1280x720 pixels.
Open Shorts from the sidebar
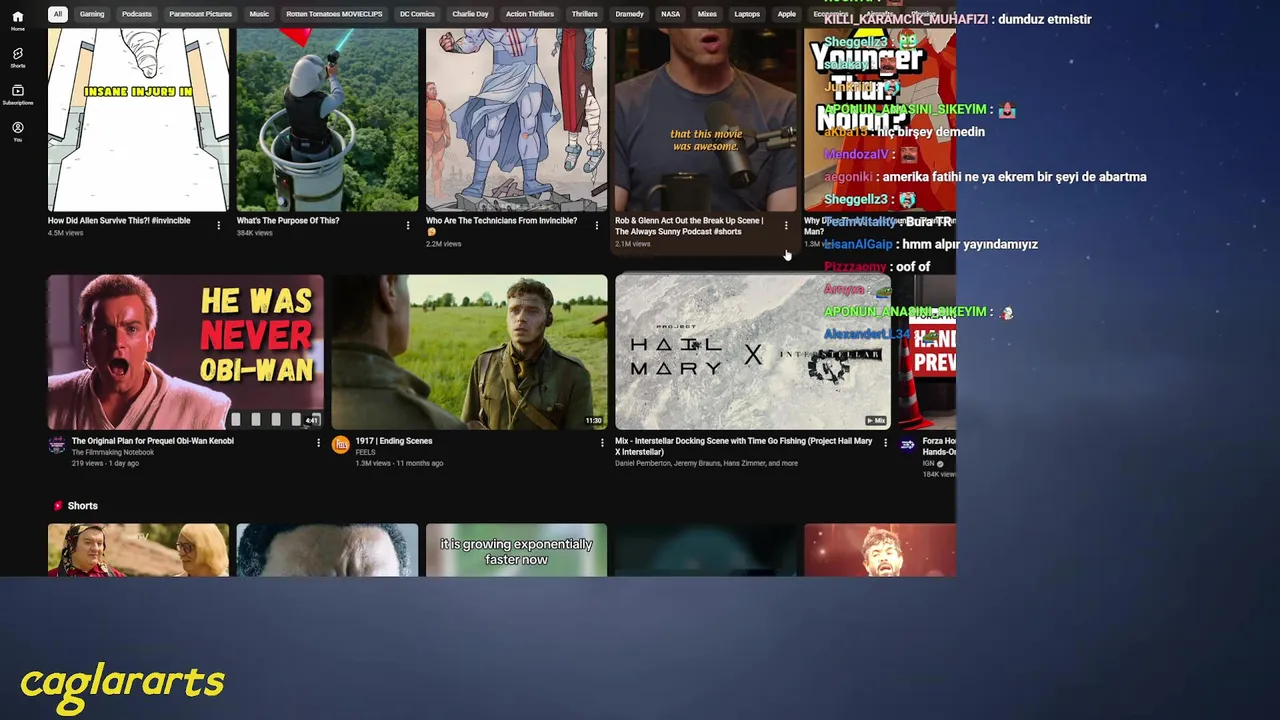[x=17, y=58]
